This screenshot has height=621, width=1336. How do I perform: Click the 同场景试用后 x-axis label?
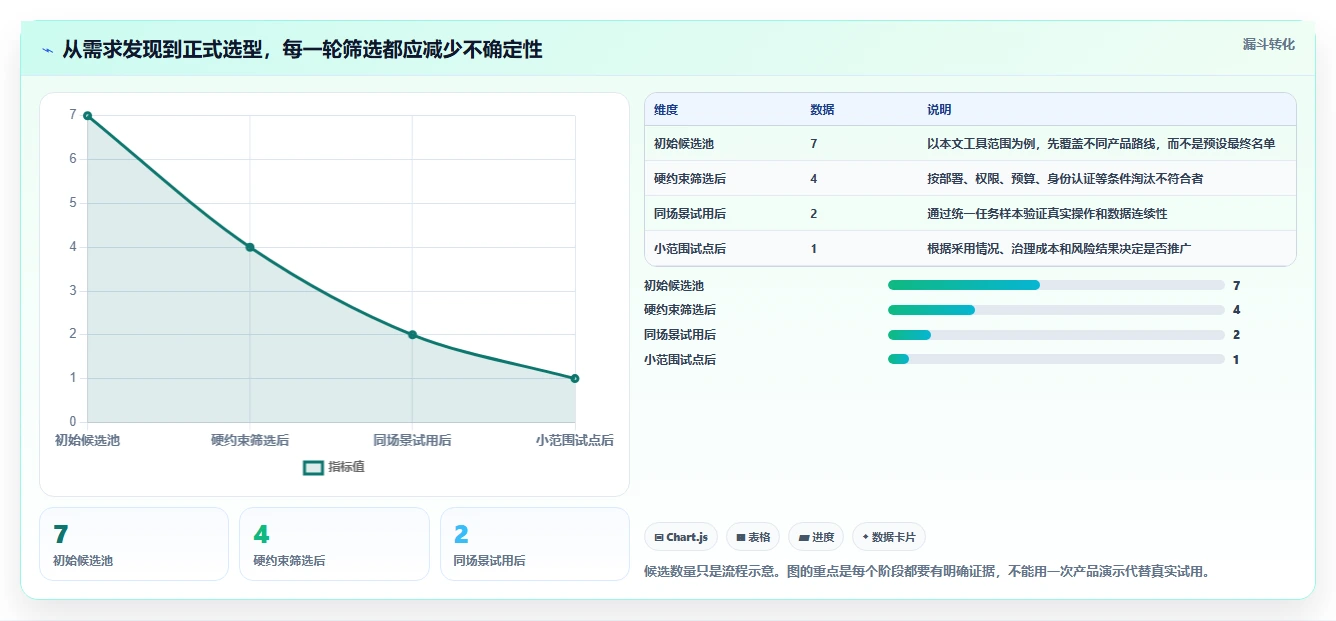[x=412, y=440]
